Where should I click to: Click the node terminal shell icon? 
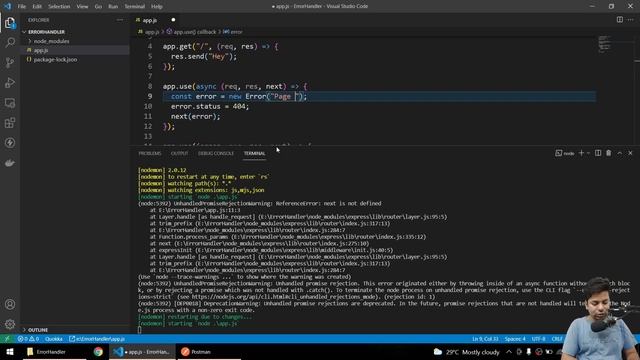click(x=564, y=153)
